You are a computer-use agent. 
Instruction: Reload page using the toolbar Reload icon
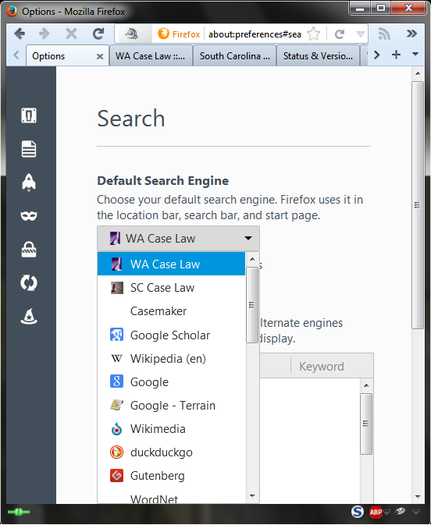98,34
